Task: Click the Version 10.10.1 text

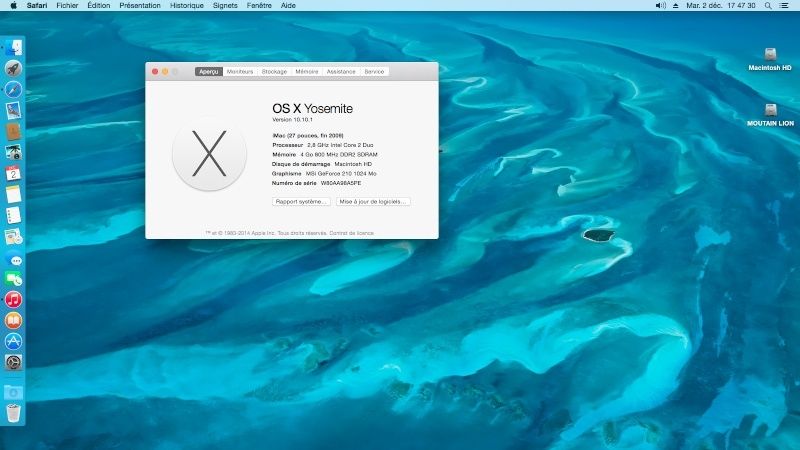Action: [292, 119]
